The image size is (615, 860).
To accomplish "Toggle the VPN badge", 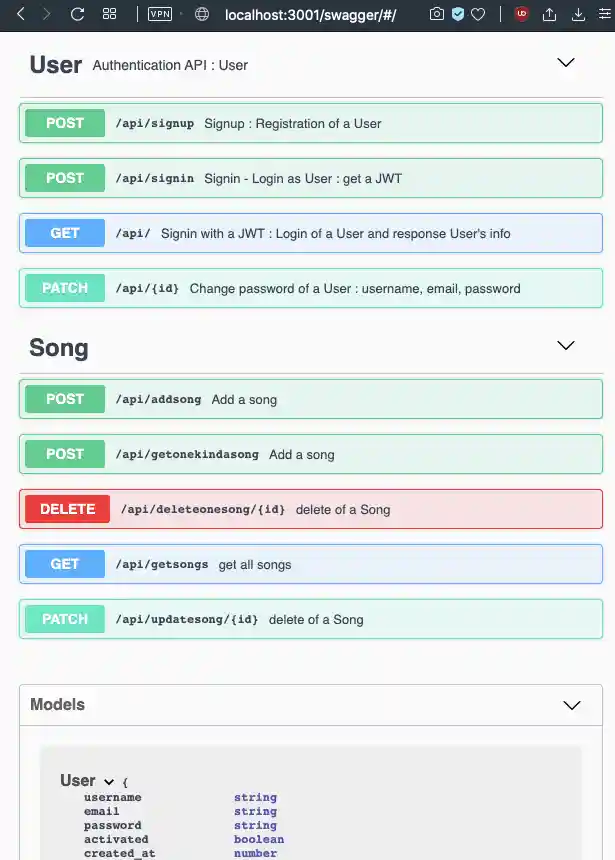I will (x=159, y=14).
